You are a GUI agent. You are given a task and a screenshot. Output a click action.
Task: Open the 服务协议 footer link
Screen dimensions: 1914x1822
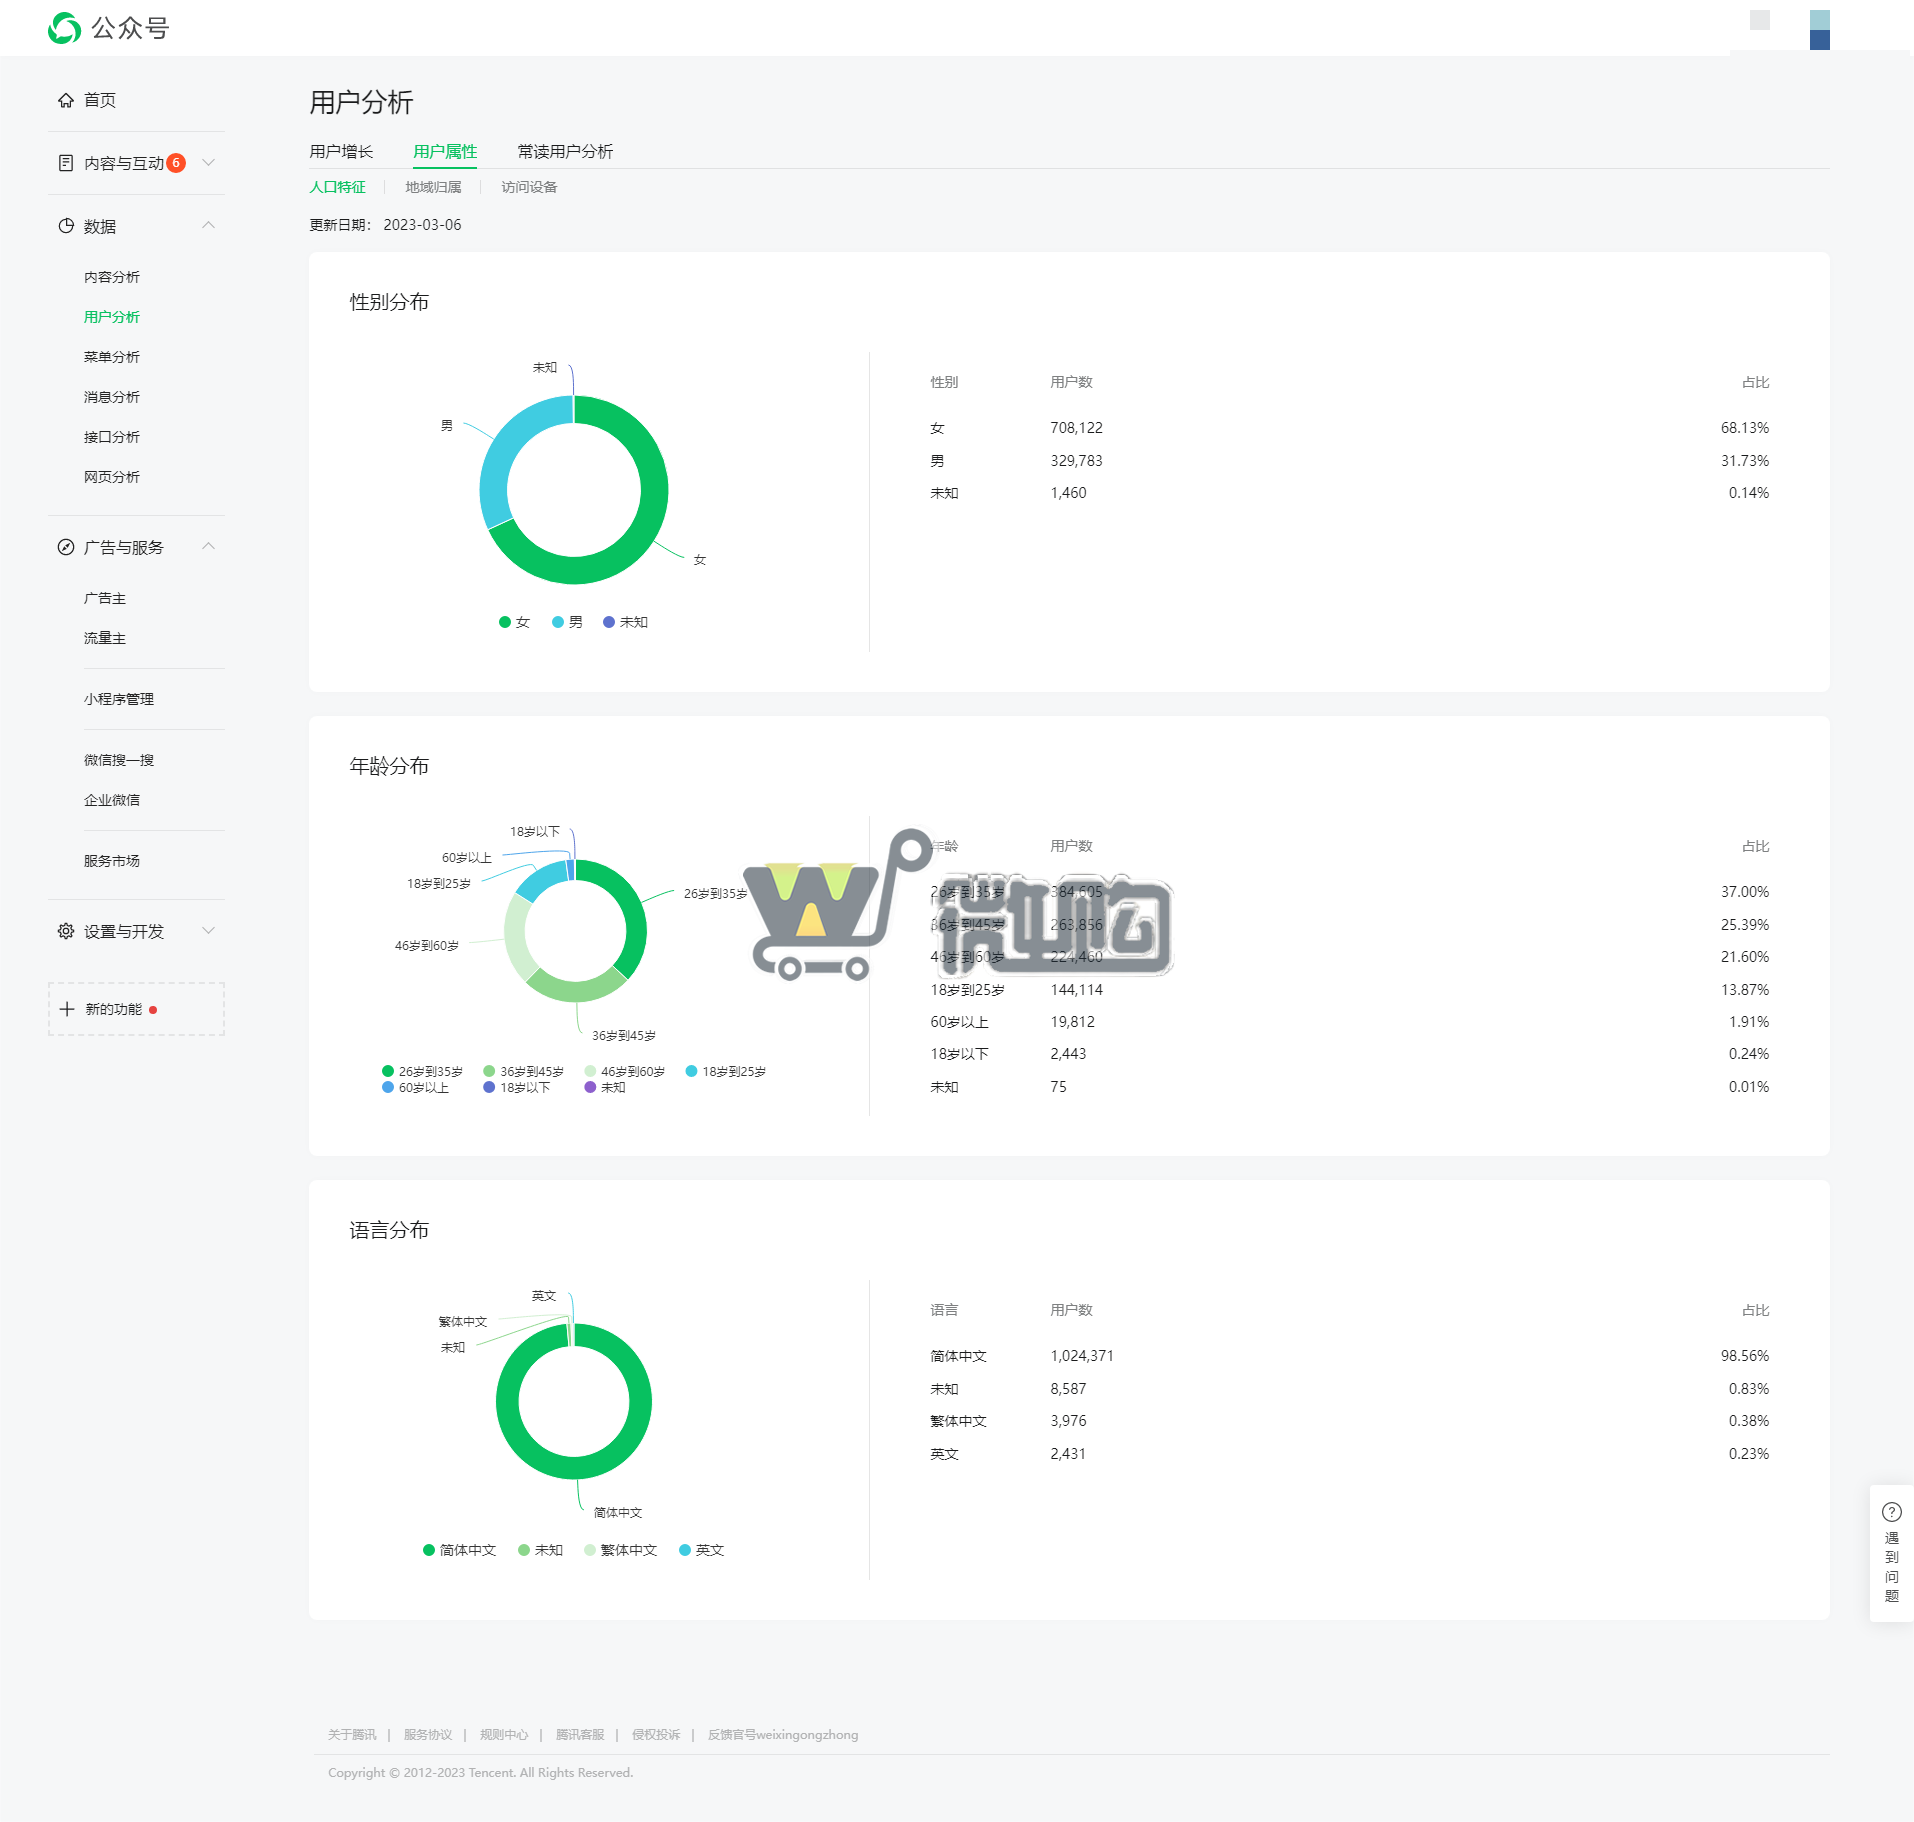(428, 1734)
